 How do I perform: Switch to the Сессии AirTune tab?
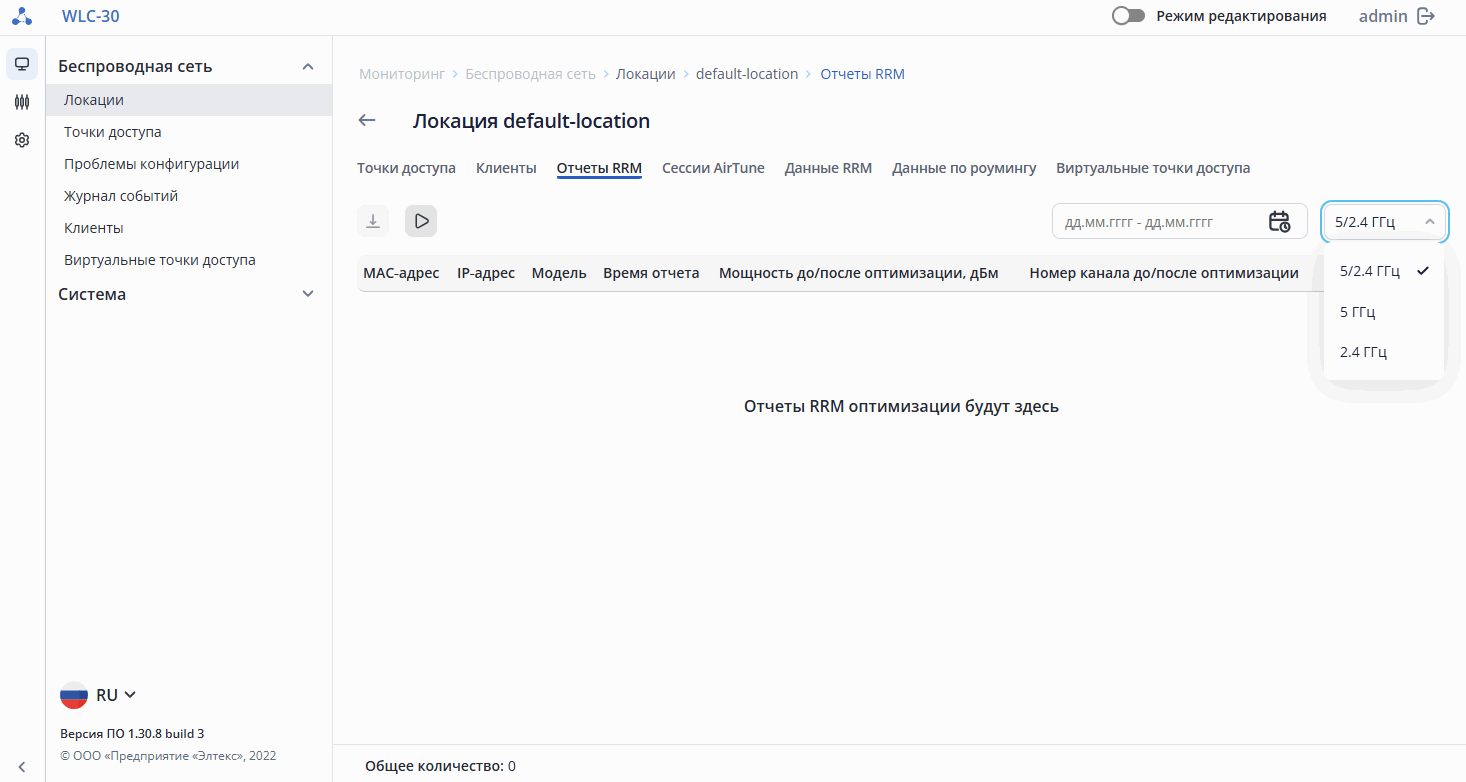[x=713, y=168]
